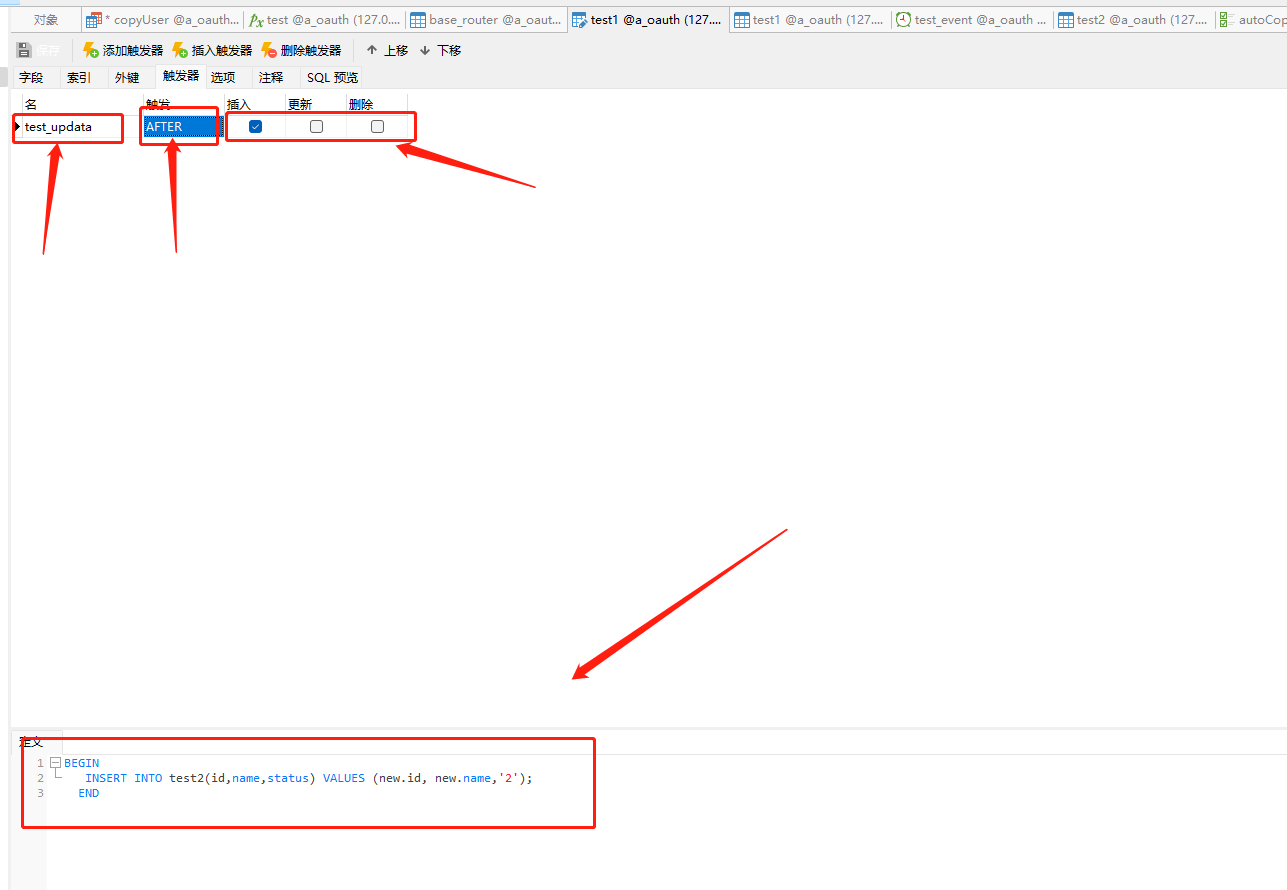Click the row indicator arrow beside test_updata

18,127
